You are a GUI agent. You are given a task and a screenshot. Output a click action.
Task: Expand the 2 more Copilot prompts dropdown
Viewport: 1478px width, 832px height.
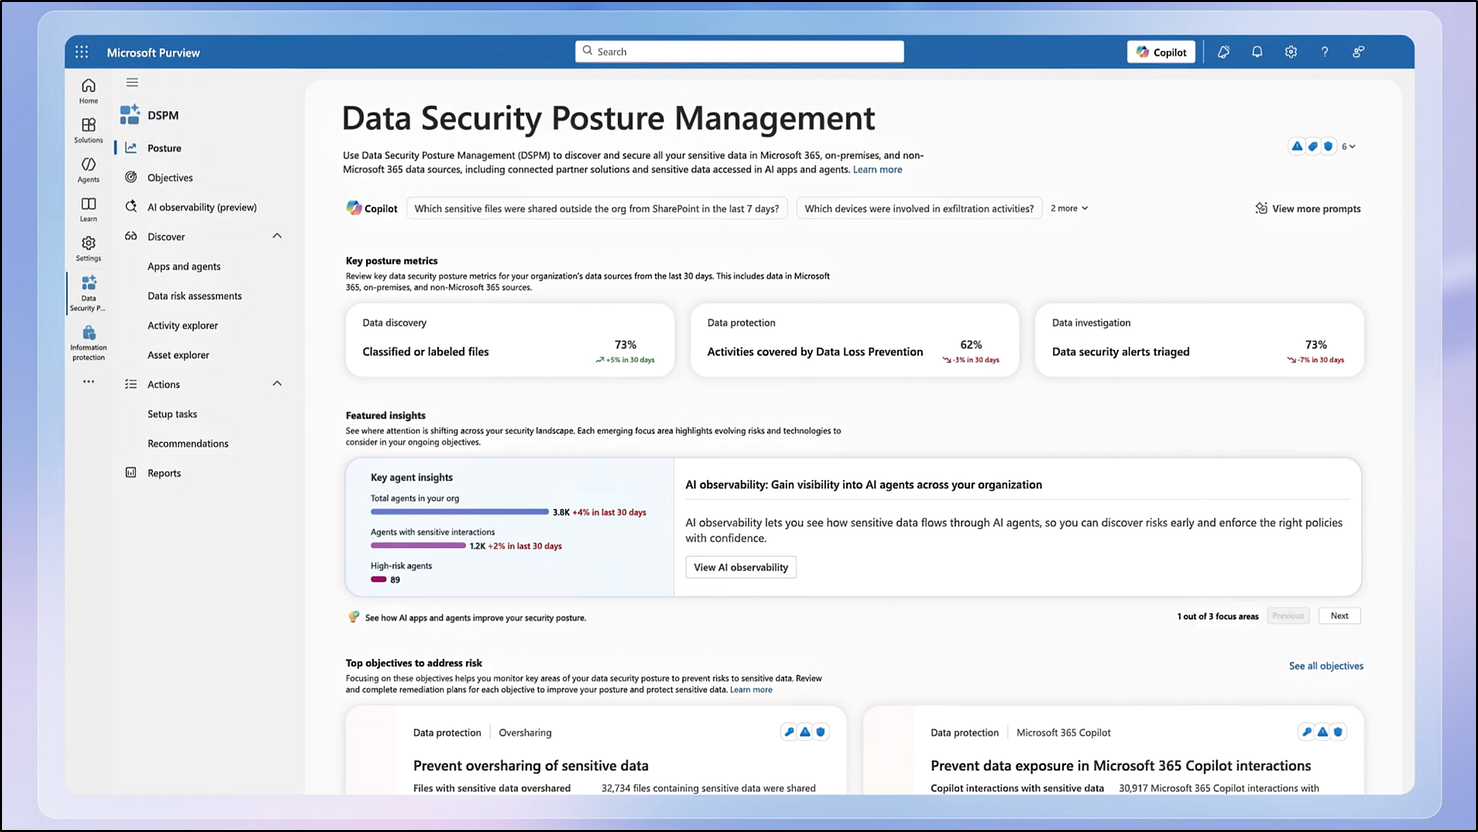coord(1068,208)
